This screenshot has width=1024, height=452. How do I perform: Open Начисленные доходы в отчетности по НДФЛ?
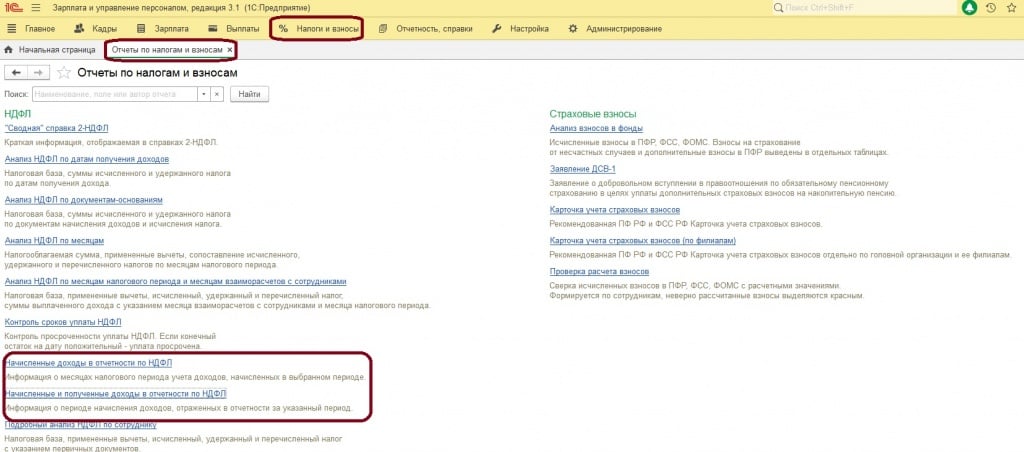tap(88, 363)
